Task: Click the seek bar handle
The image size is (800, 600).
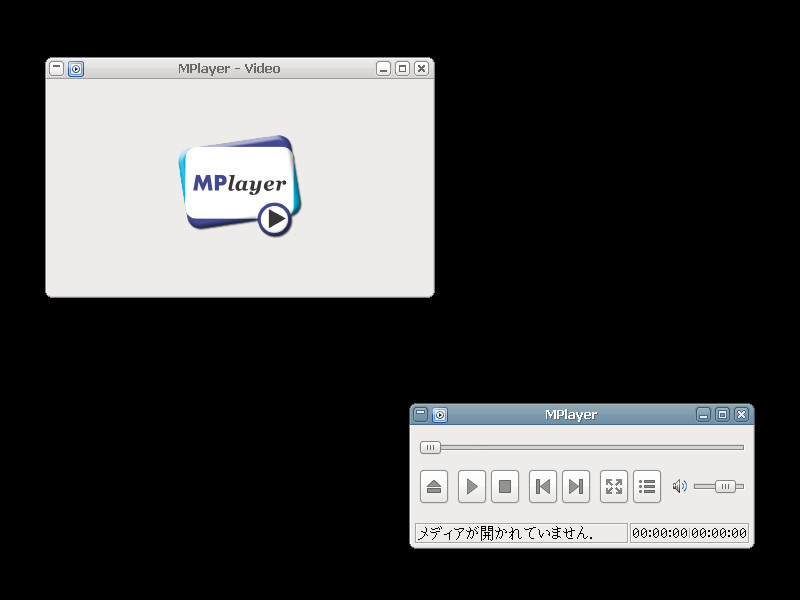Action: 430,447
